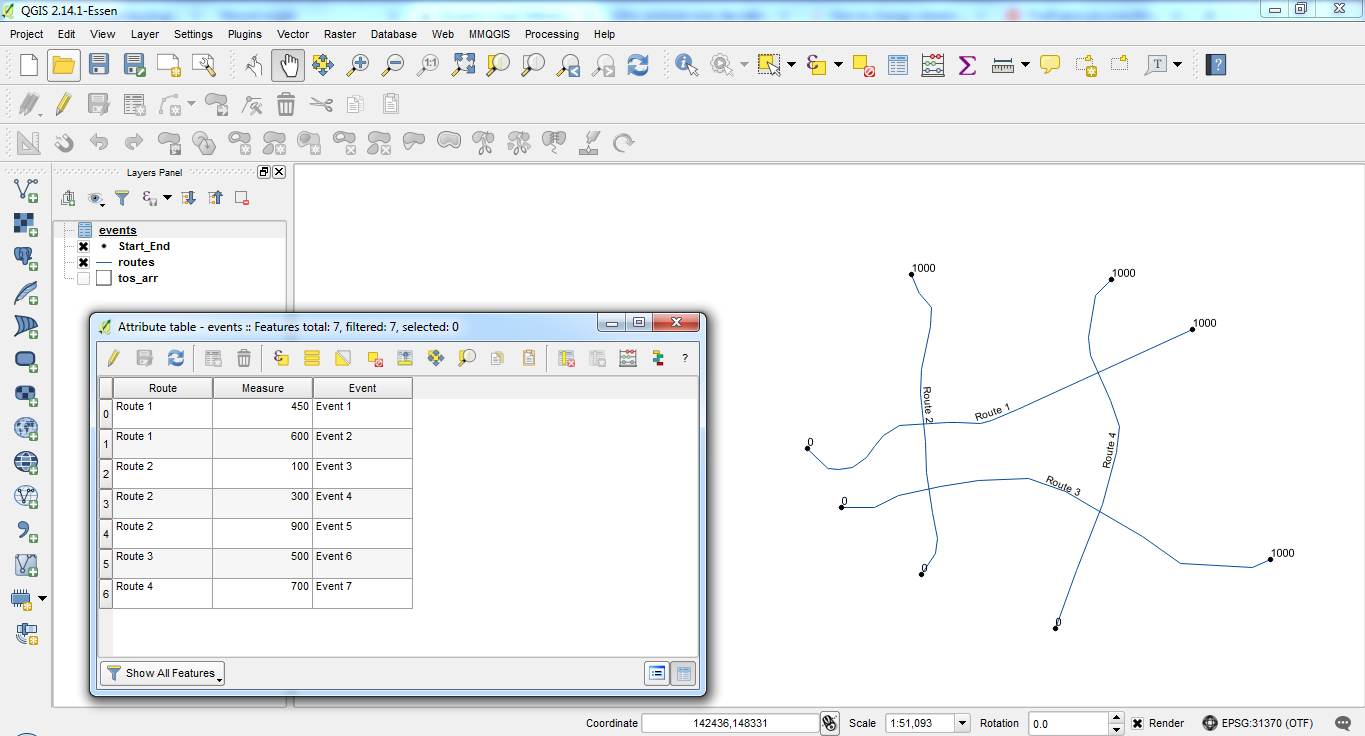1365x736 pixels.
Task: Expand filter by expression dropdown in Layers Panel
Action: pos(167,198)
